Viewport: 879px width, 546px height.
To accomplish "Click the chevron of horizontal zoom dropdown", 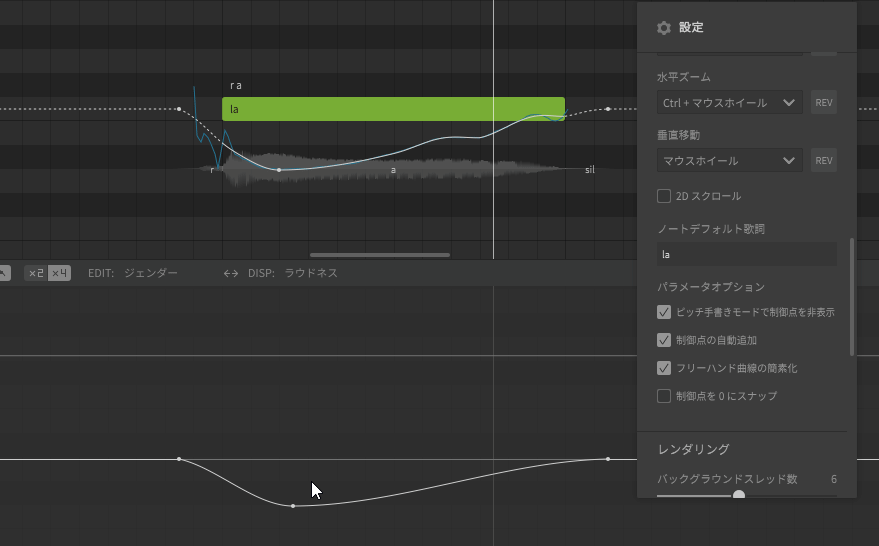I will tap(789, 103).
